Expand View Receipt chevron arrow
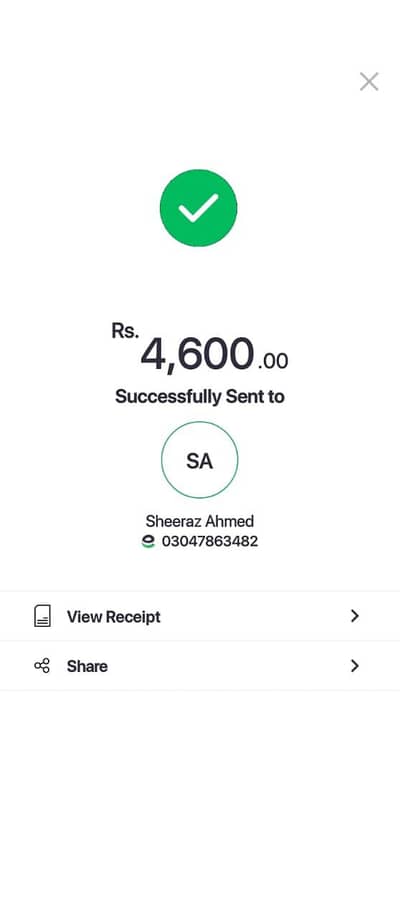400x917 pixels. coord(354,616)
